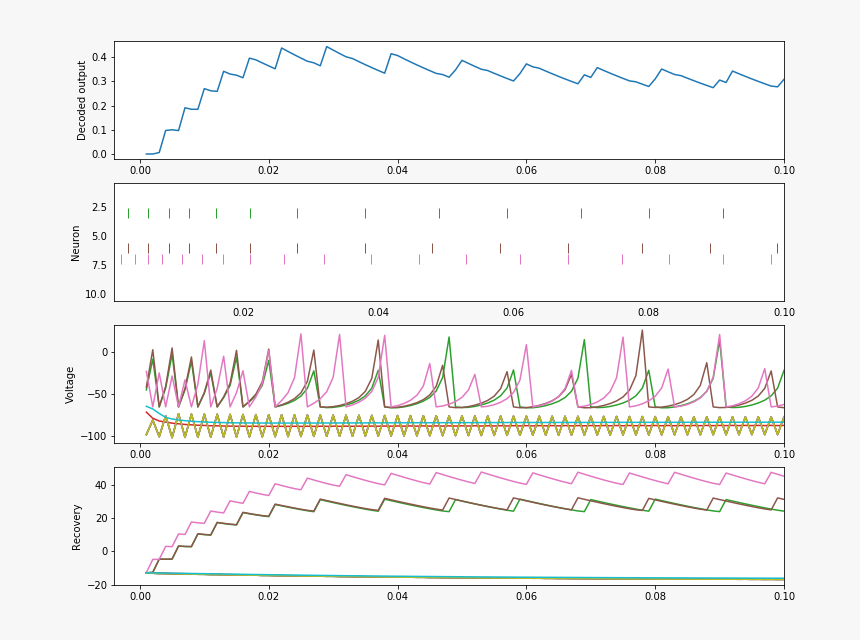Click x-tick 0.10 under the Decoded output plot
Viewport: 860px width, 640px height.
784,171
